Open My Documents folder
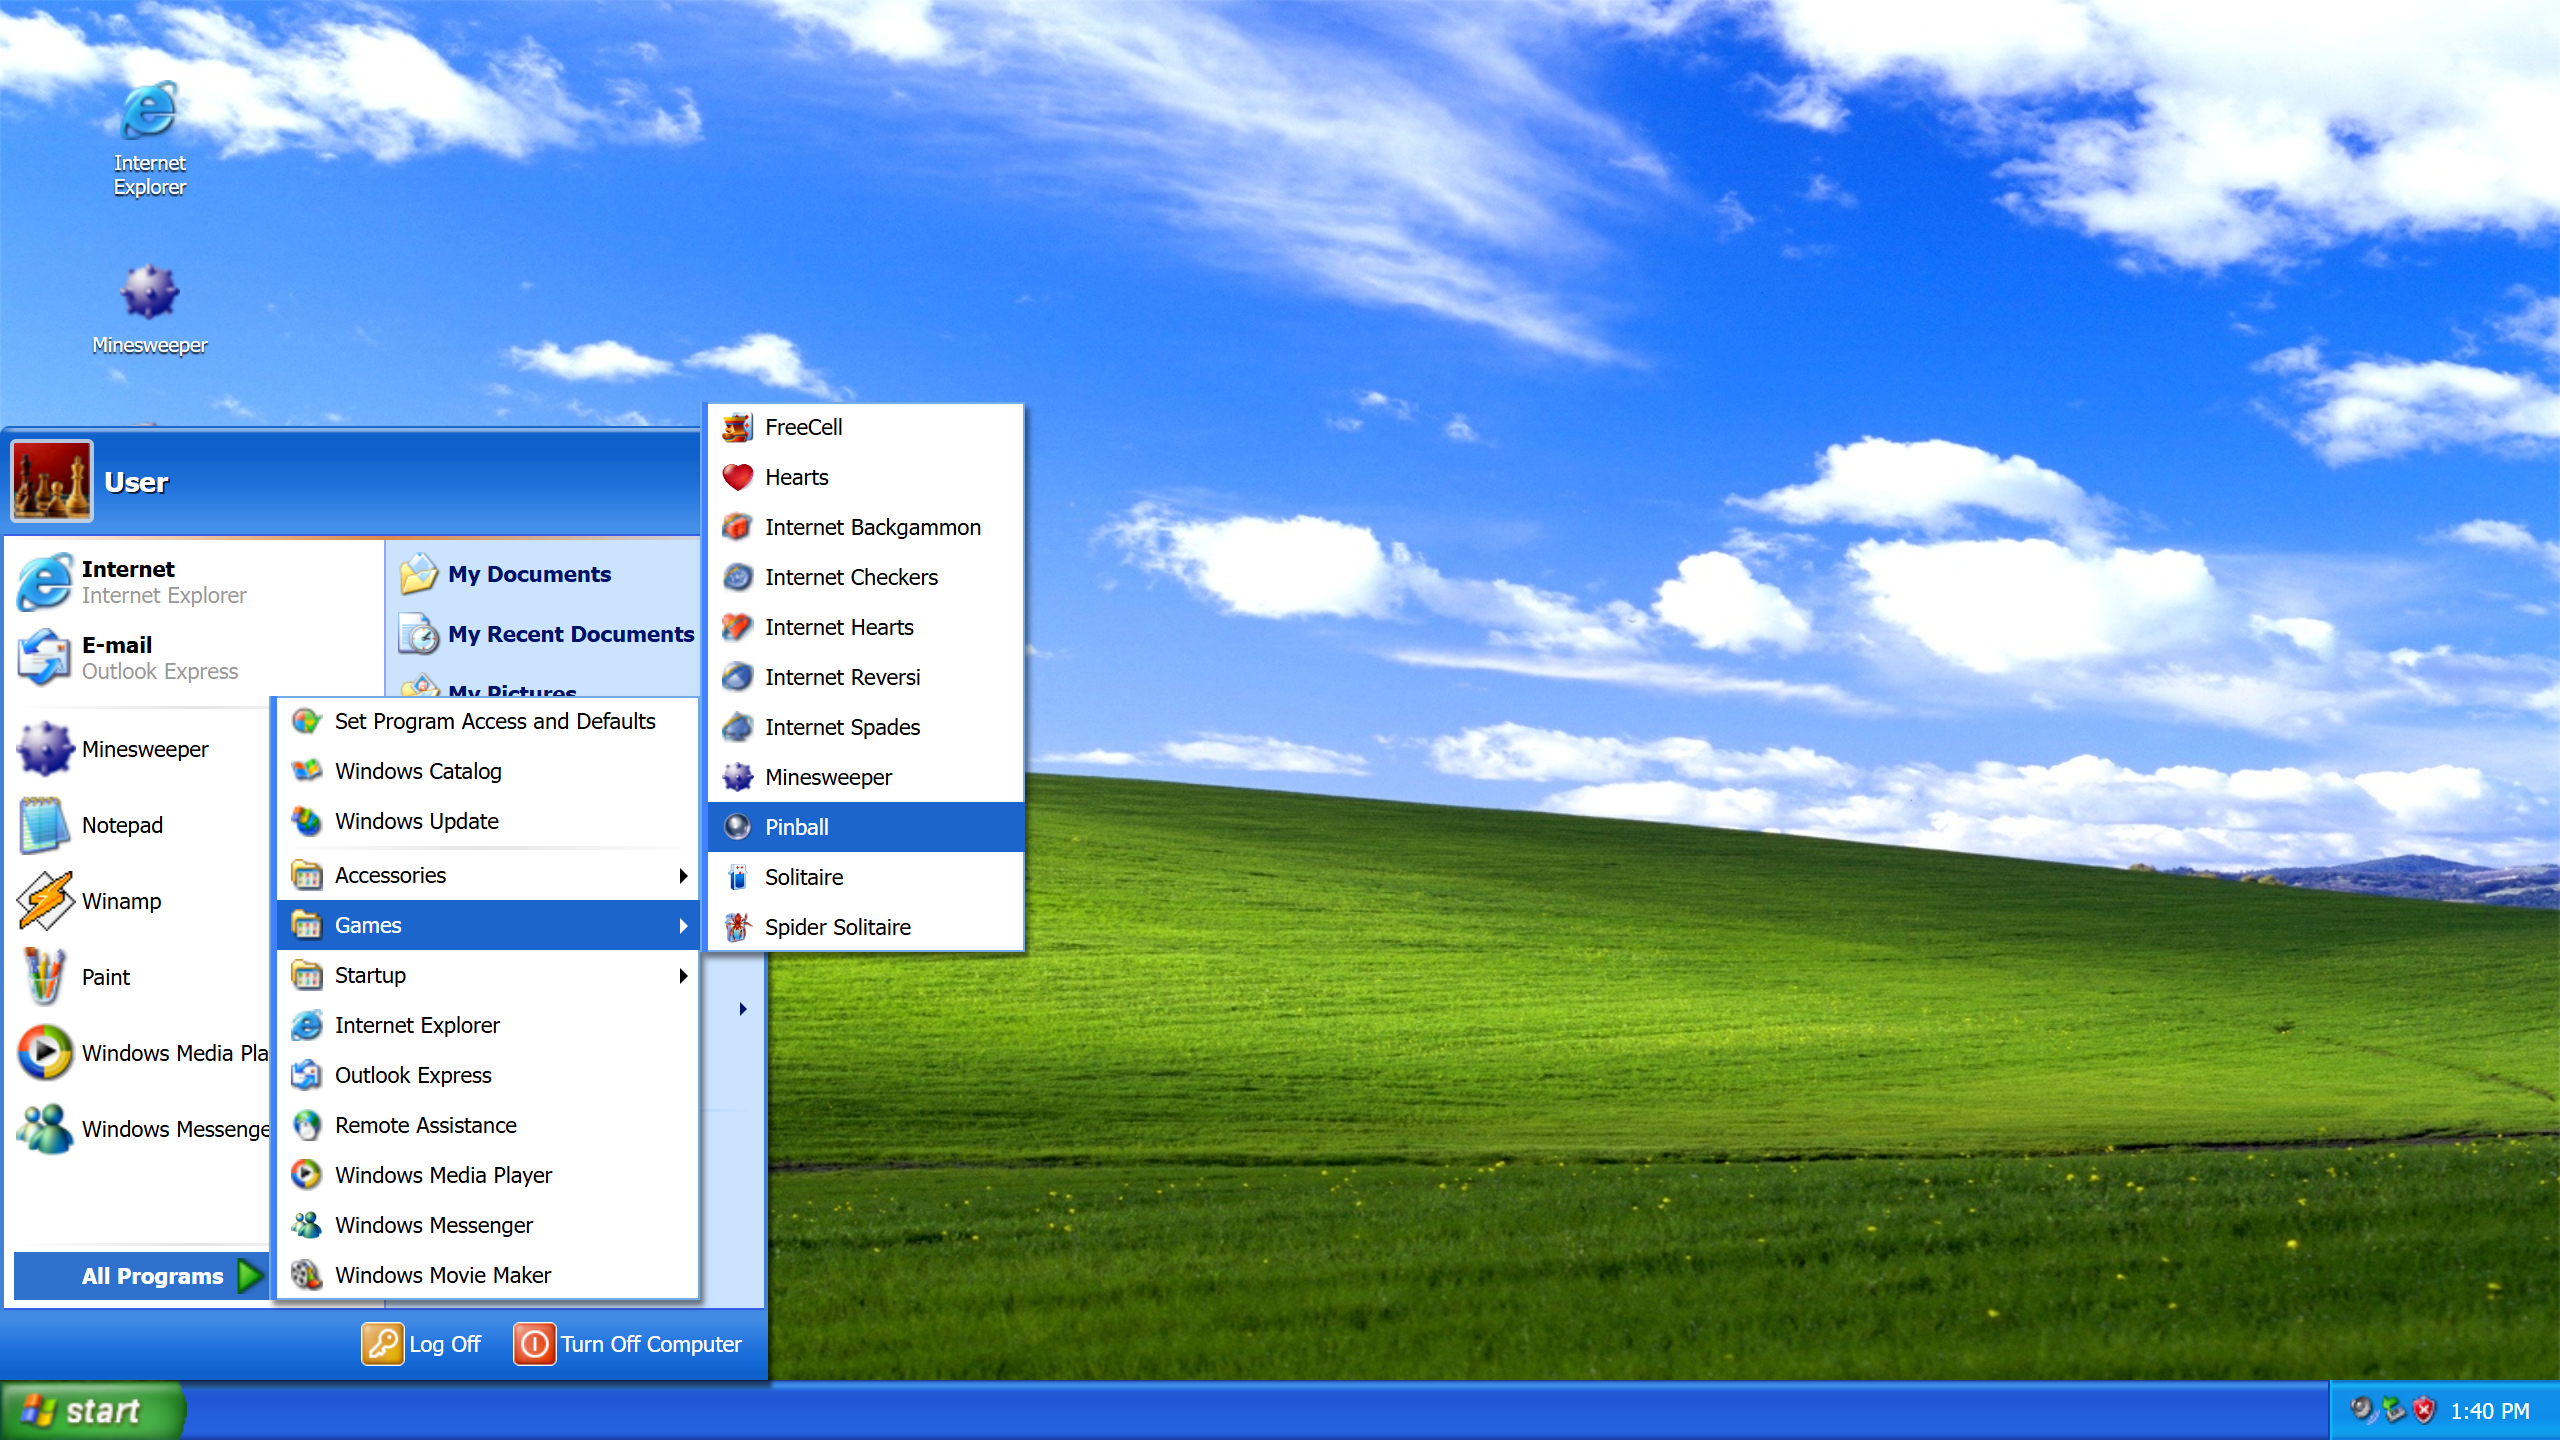Viewport: 2560px width, 1440px height. (545, 574)
